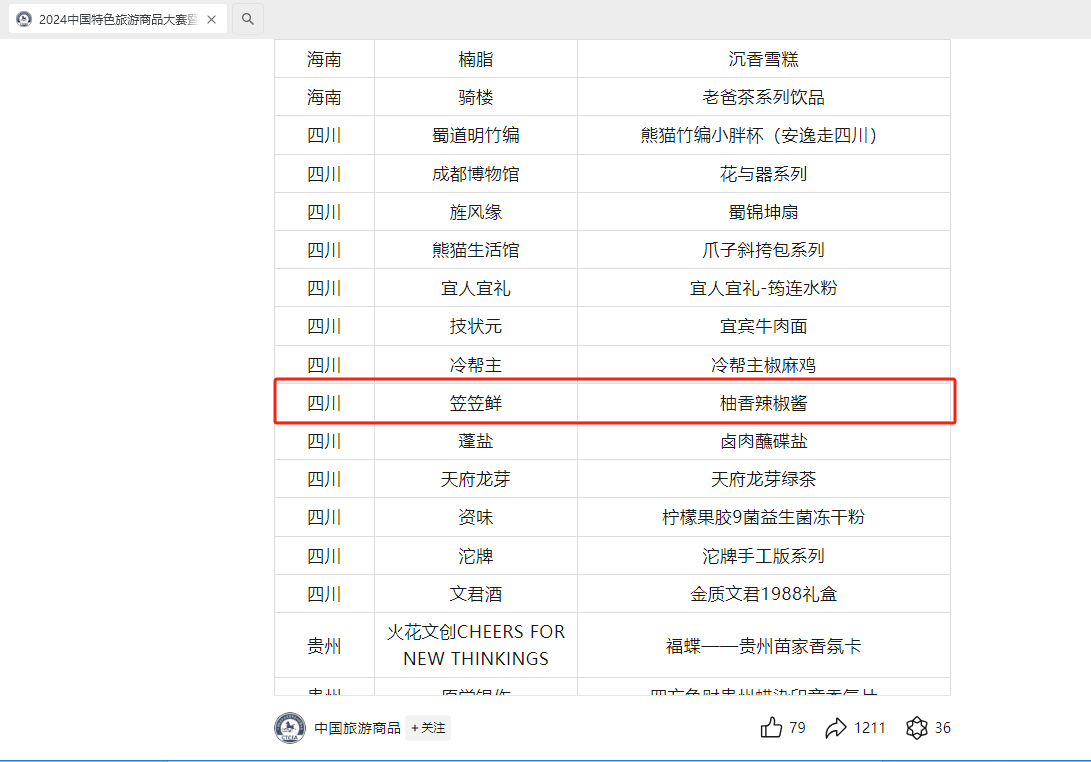The image size is (1091, 762).
Task: Select the brand cell 沱牌
Action: [476, 556]
